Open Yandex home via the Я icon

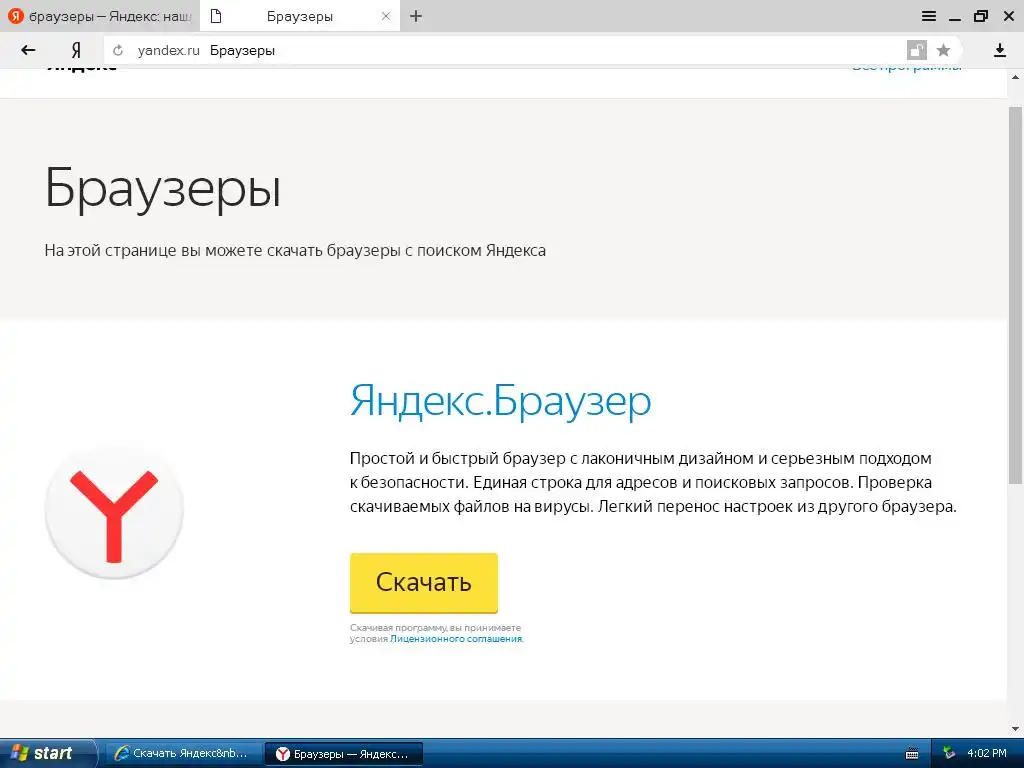76,50
